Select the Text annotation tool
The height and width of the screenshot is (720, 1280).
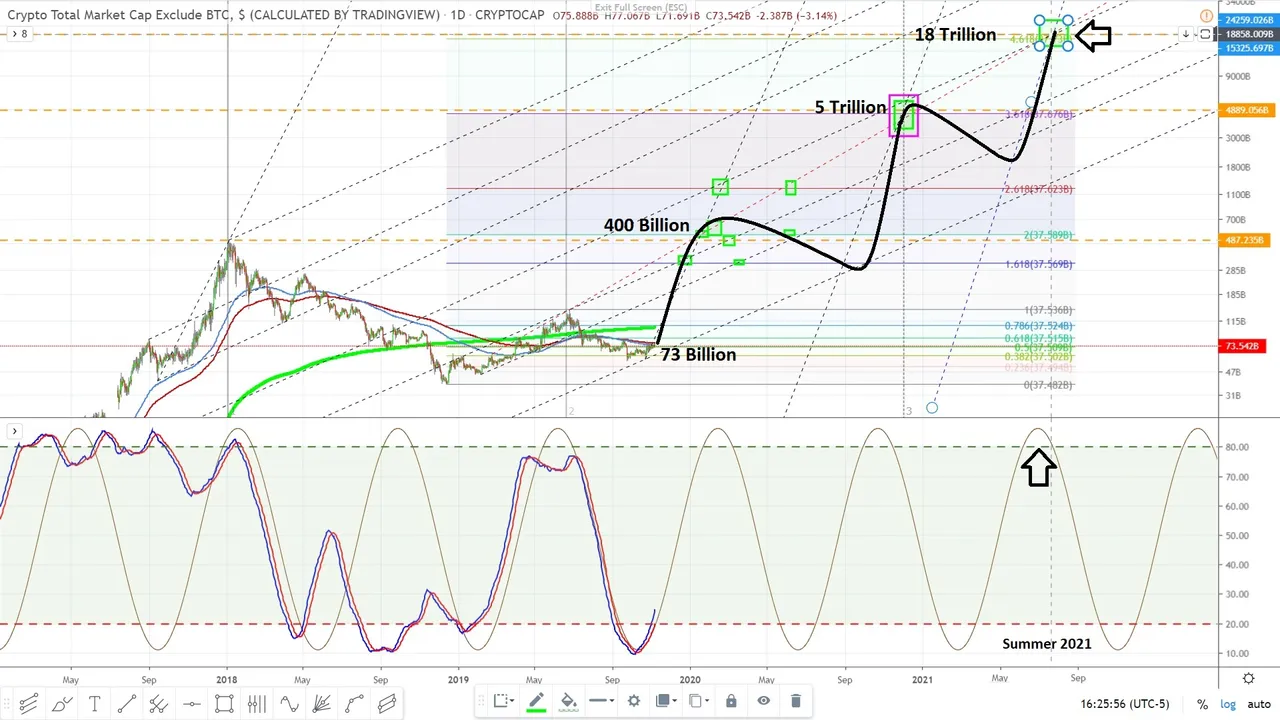click(x=94, y=703)
